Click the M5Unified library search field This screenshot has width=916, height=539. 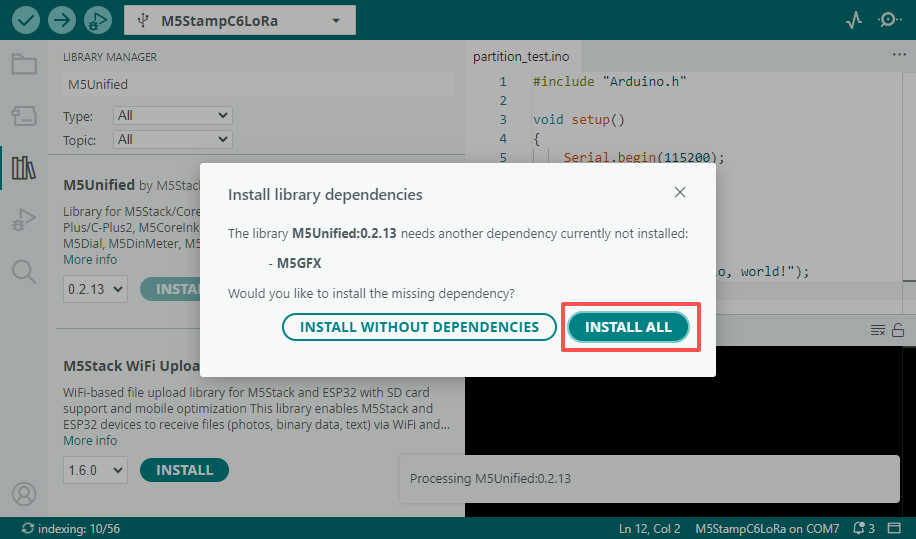tap(258, 85)
